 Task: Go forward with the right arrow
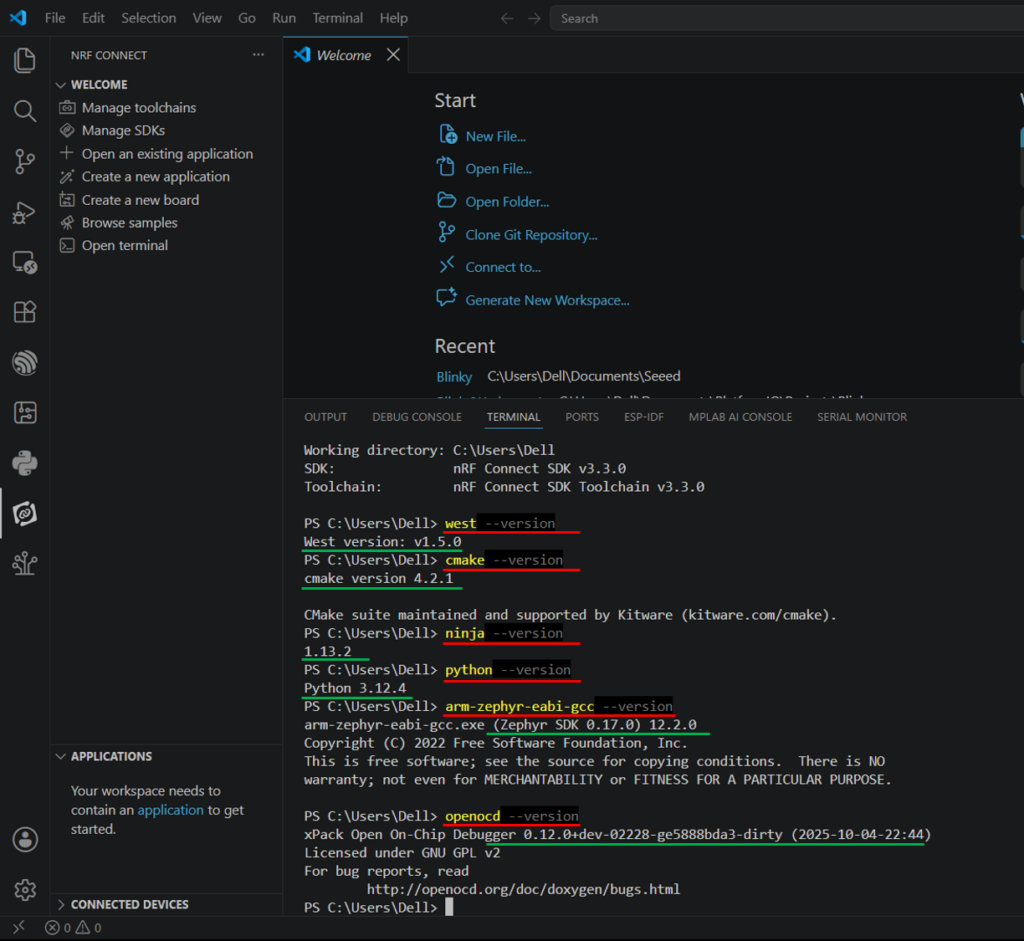point(534,18)
